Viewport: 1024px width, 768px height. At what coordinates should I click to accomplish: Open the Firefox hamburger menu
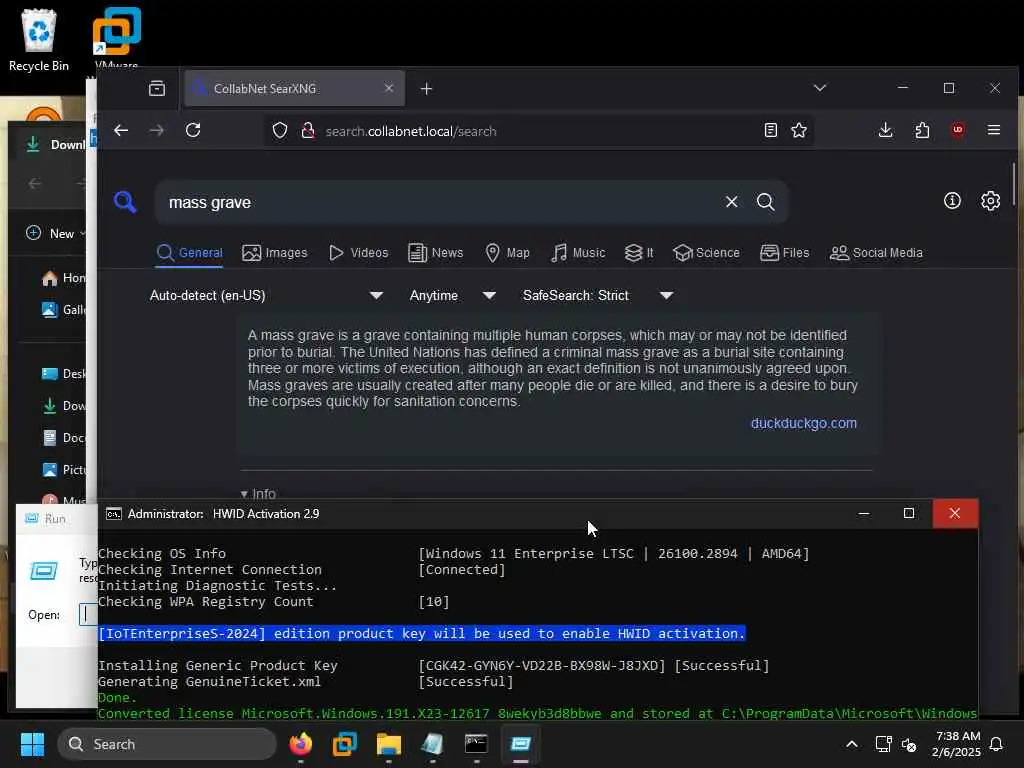click(994, 131)
